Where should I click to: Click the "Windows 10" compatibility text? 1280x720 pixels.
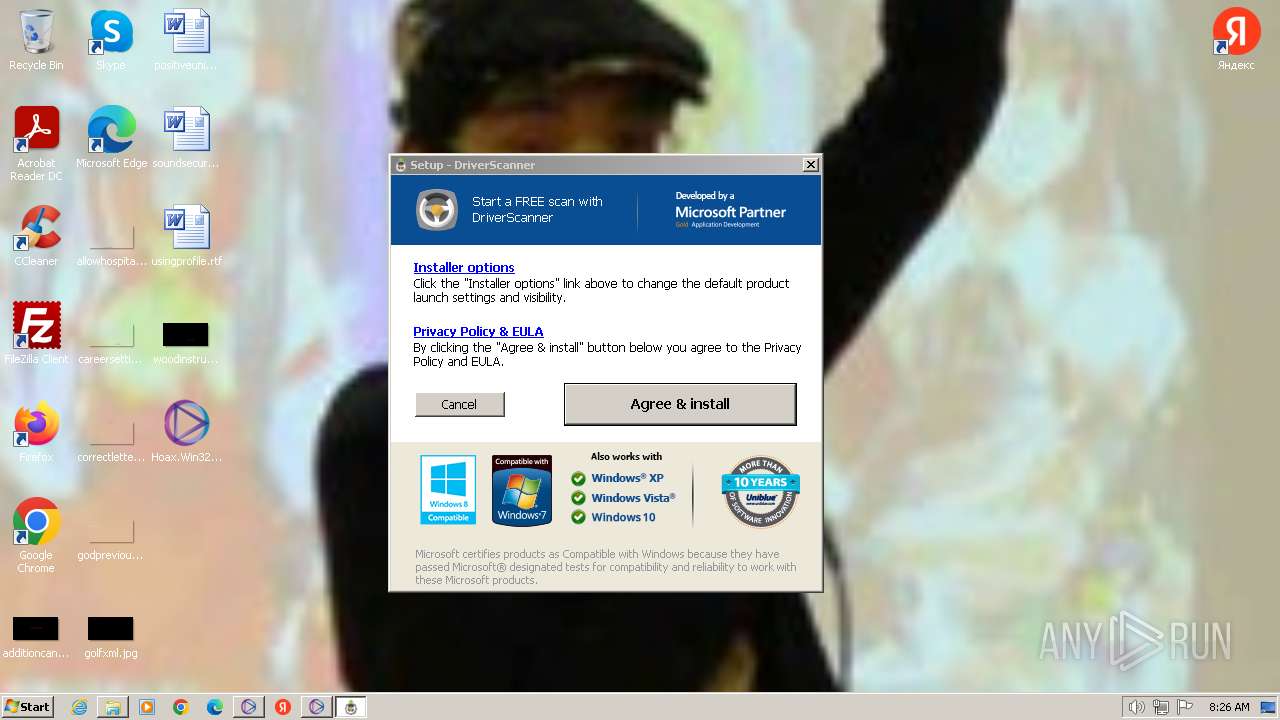coord(623,517)
